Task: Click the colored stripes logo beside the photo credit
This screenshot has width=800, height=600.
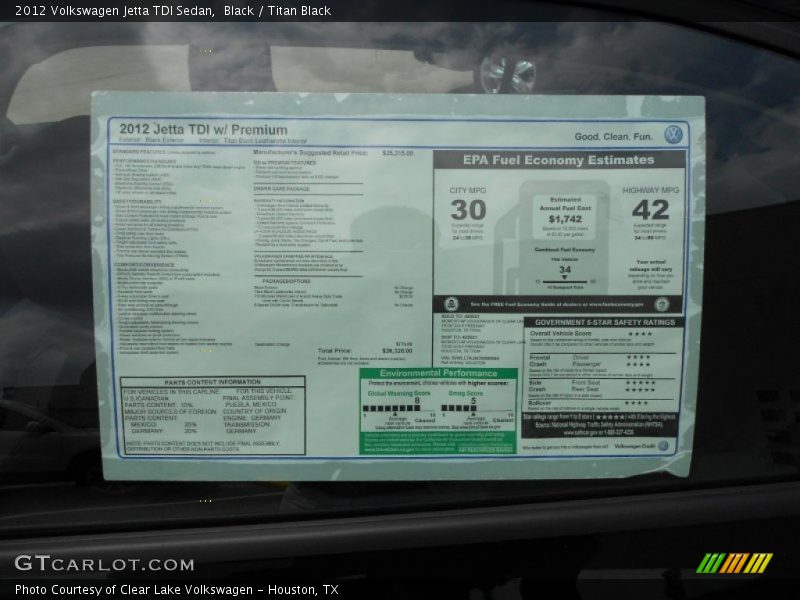Action: [x=735, y=563]
